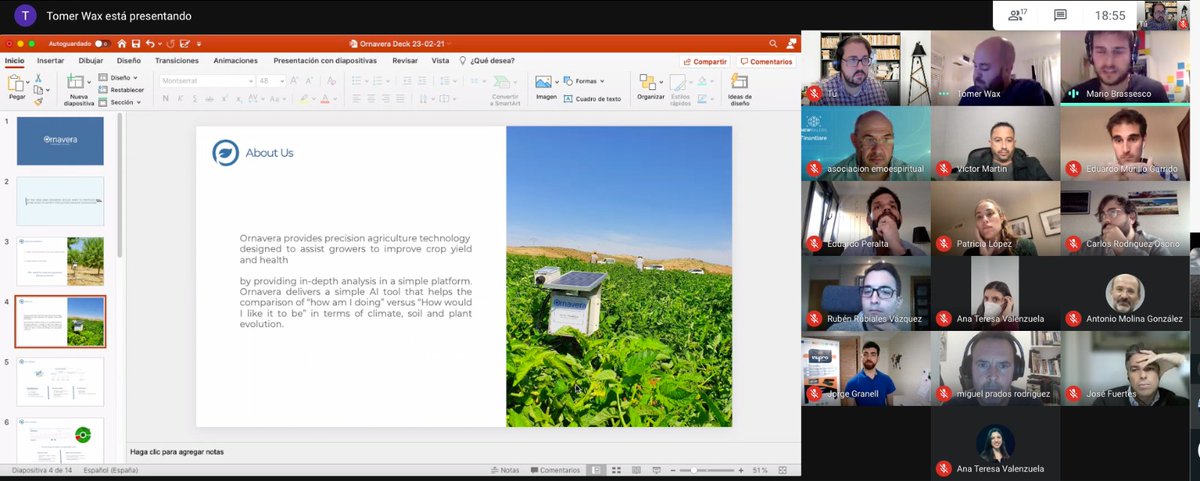Image resolution: width=1200 pixels, height=481 pixels.
Task: Click the Undo arrow icon
Action: point(150,43)
